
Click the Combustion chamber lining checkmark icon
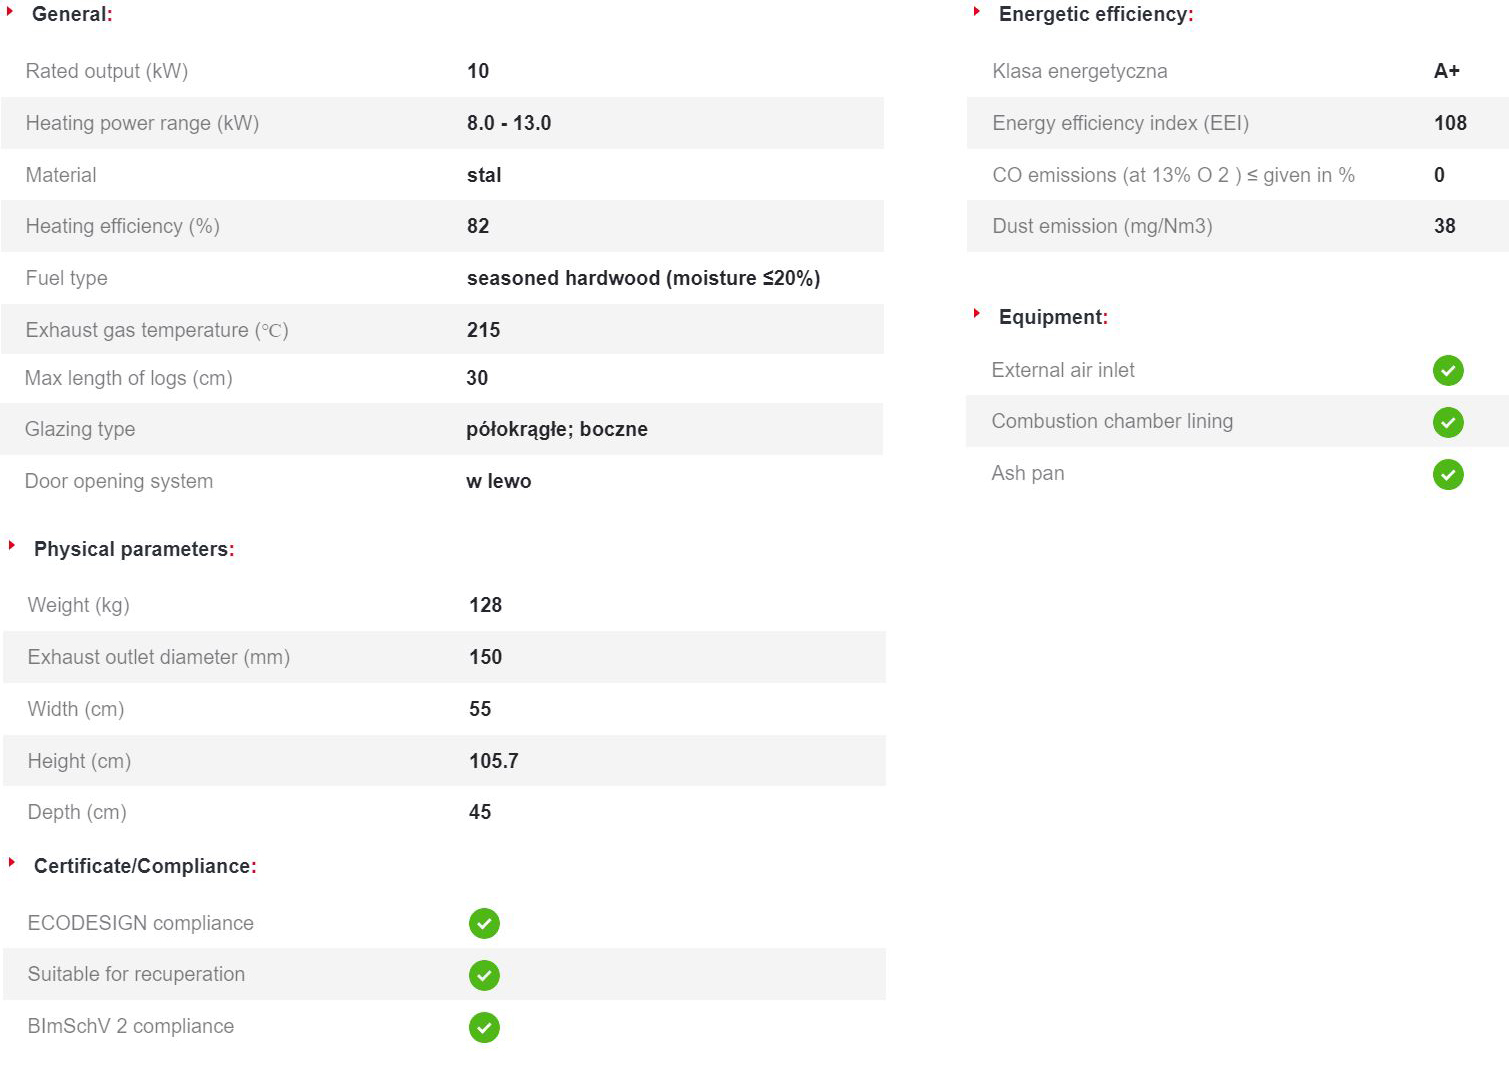coord(1447,422)
